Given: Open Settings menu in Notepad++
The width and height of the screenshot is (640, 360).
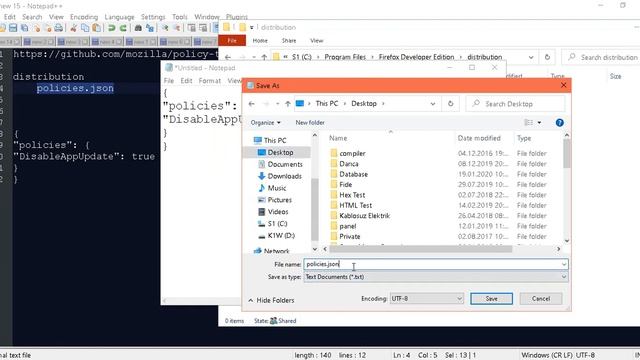Looking at the screenshot, I should point(153,17).
